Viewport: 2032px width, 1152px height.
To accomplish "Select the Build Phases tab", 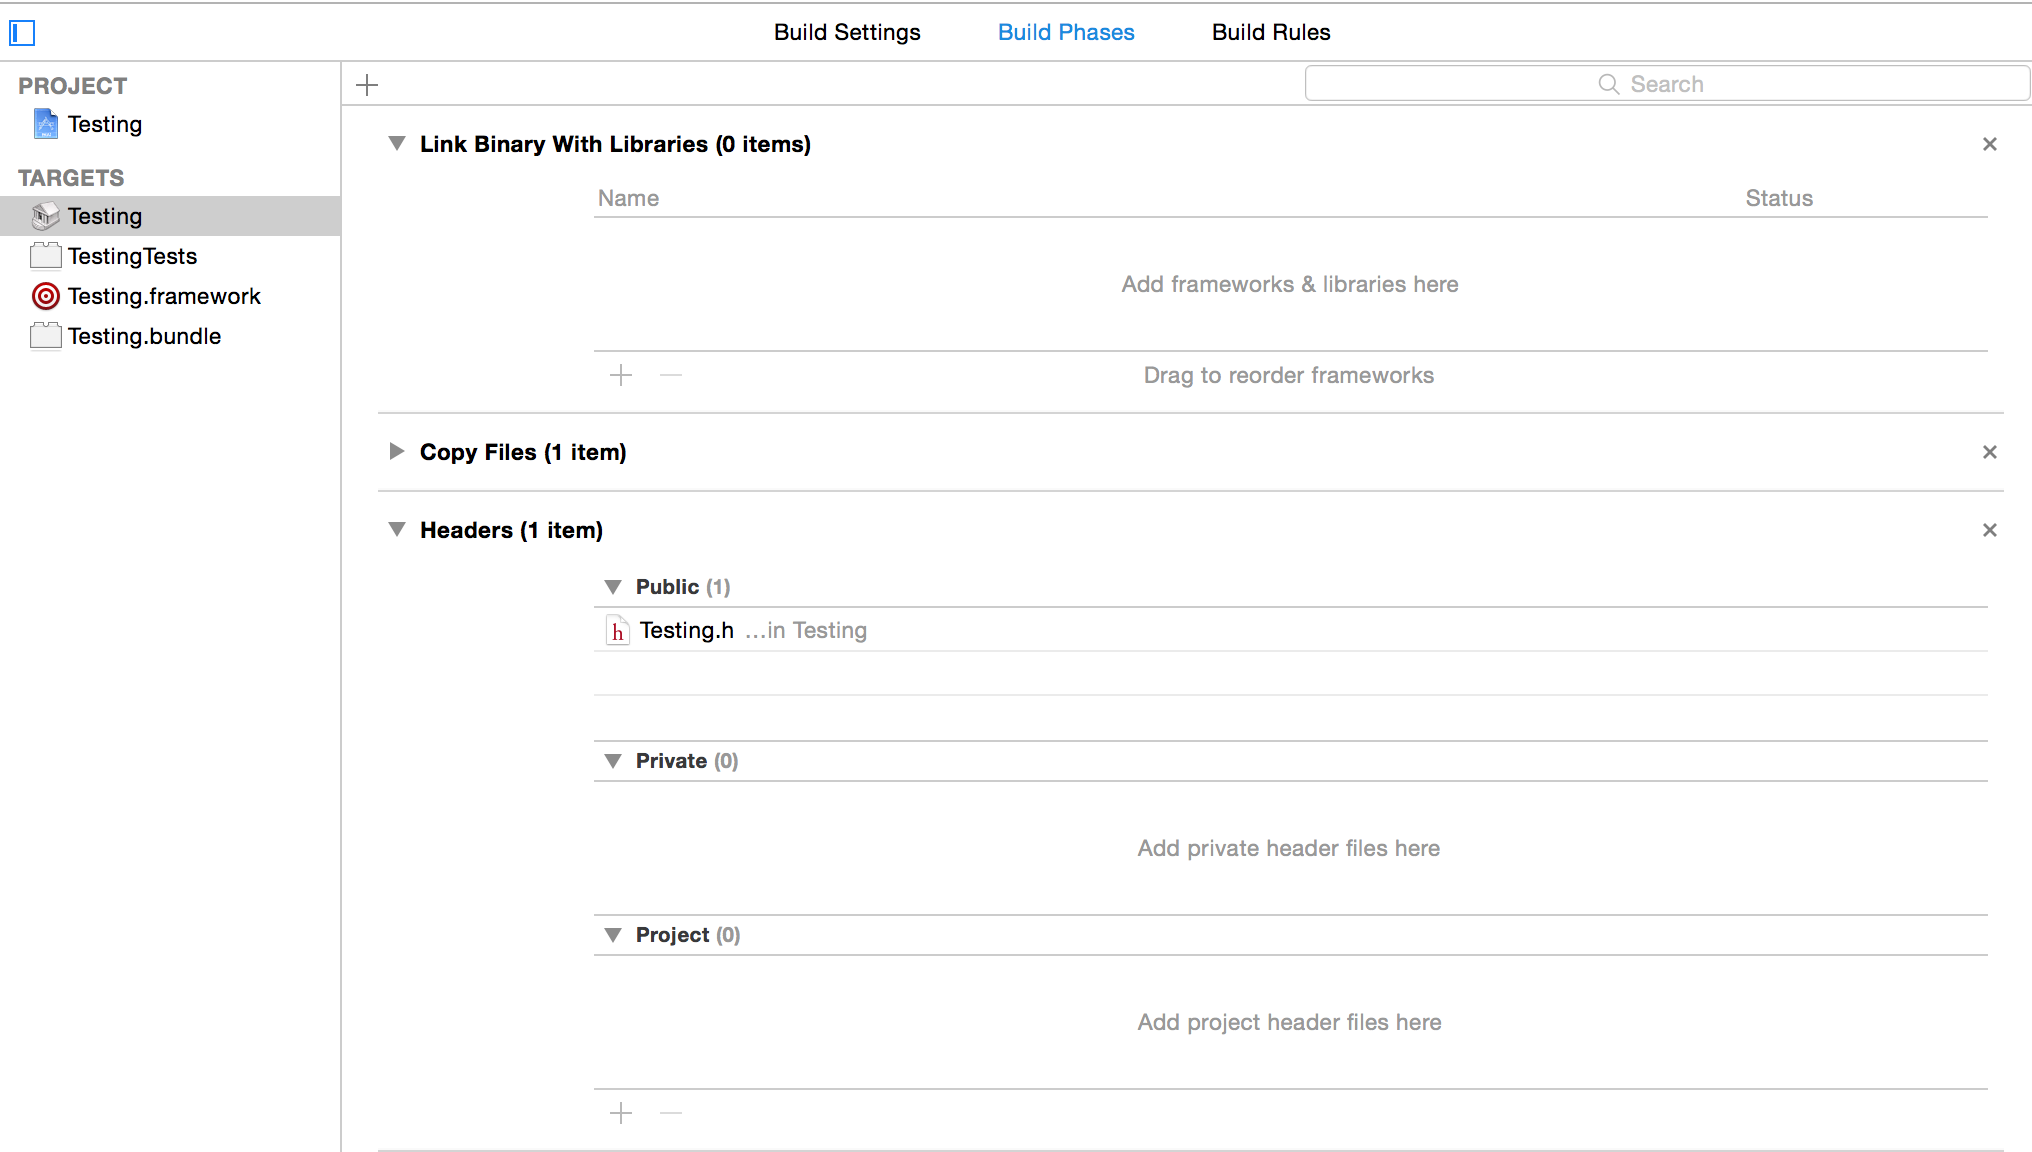I will 1066,33.
